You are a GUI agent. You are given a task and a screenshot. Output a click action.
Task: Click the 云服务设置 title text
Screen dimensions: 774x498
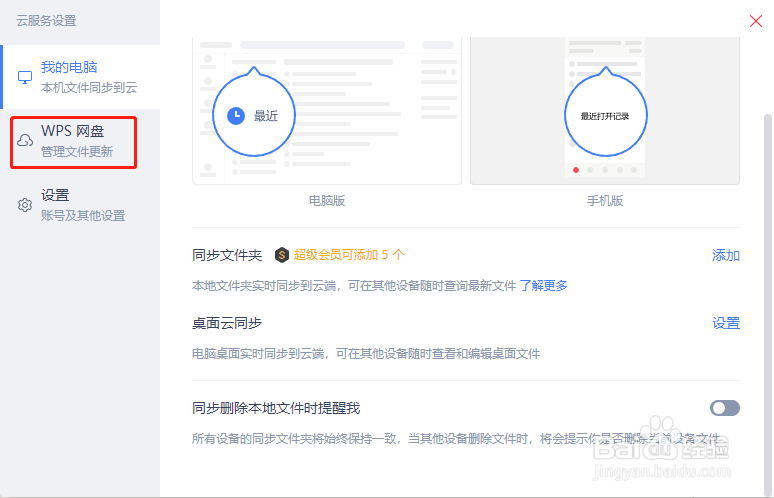click(x=46, y=21)
